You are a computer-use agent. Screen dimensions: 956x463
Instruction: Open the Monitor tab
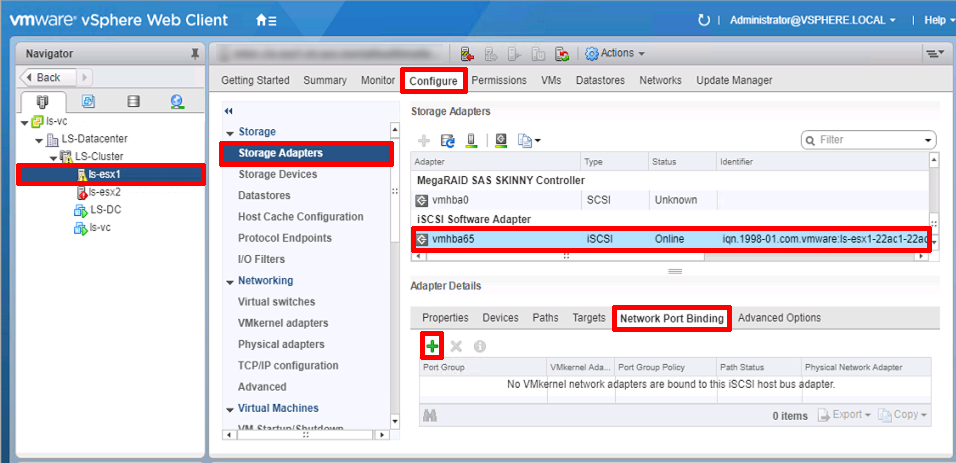(378, 80)
